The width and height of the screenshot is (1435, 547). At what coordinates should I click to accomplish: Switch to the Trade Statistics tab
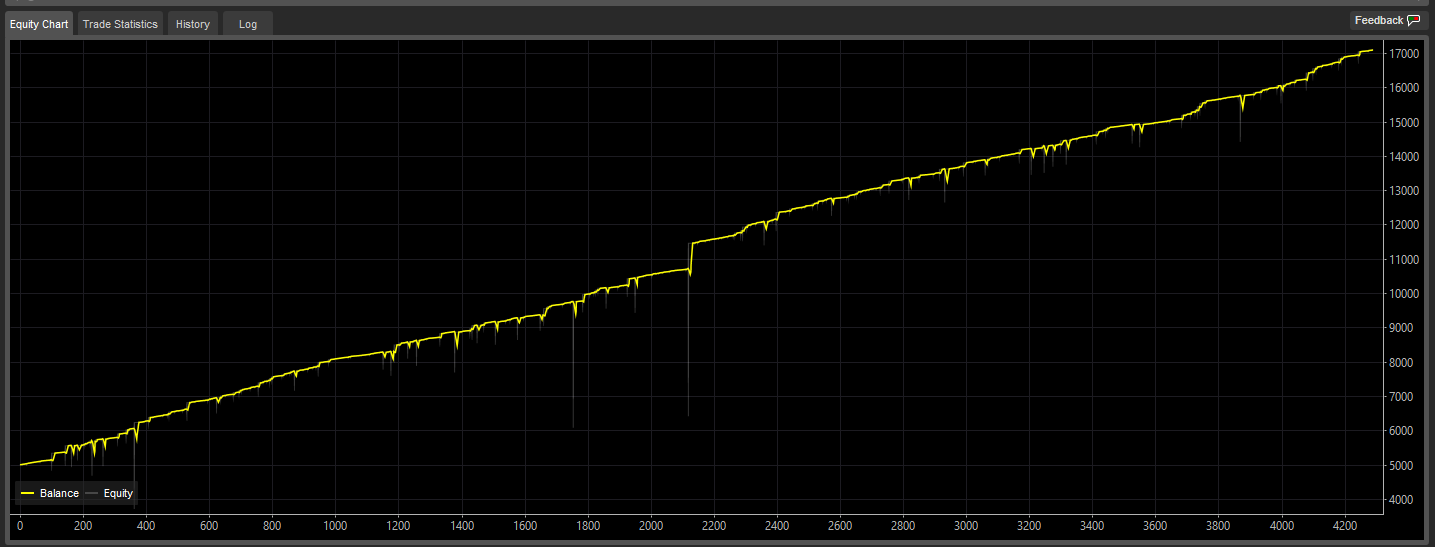point(120,24)
